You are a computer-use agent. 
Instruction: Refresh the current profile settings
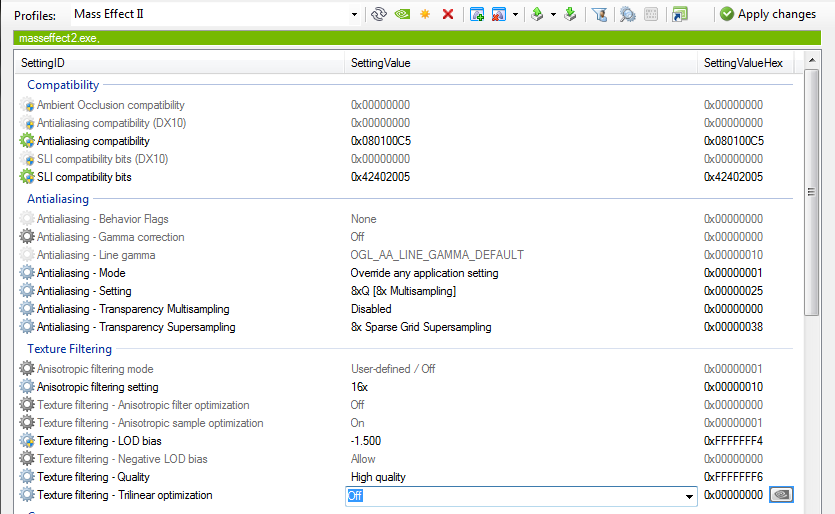379,14
